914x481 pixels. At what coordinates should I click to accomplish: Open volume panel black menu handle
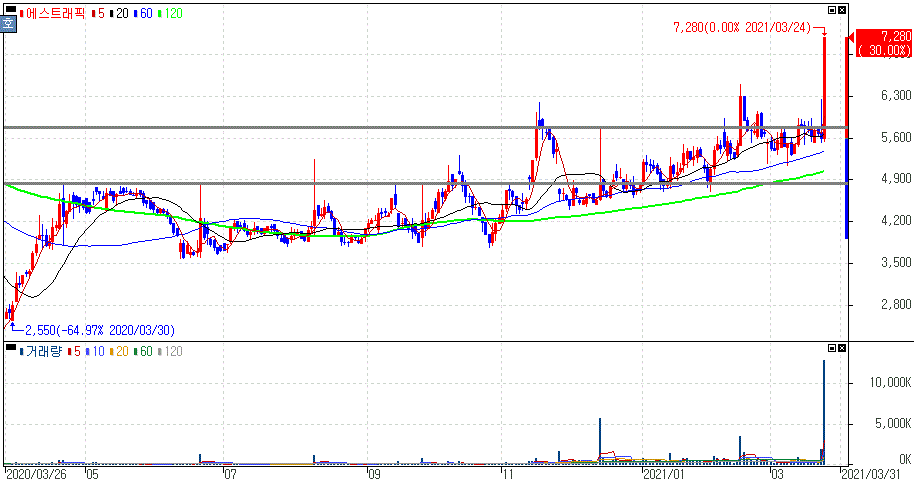[x=10, y=347]
